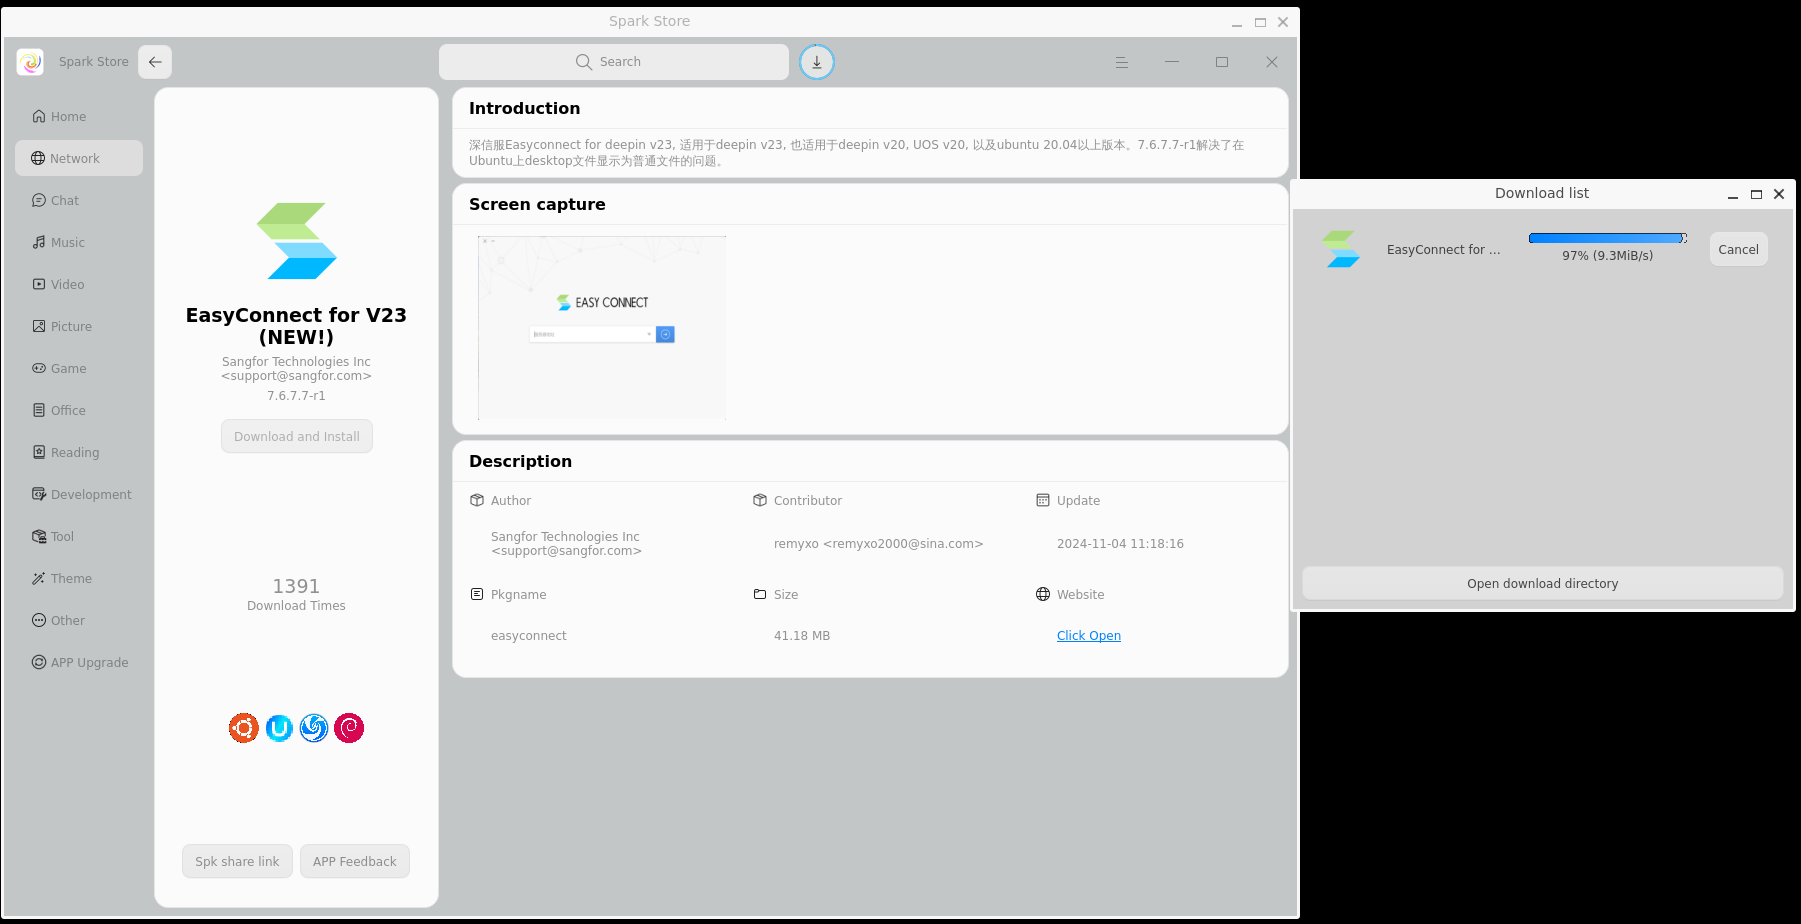The width and height of the screenshot is (1801, 924).
Task: Open the Office category
Action: click(x=79, y=410)
